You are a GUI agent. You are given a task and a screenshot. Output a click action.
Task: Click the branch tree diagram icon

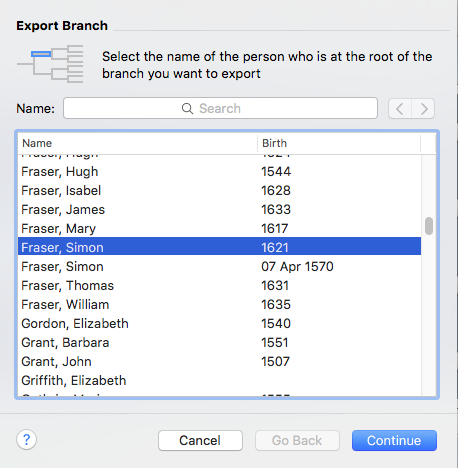pyautogui.click(x=50, y=63)
